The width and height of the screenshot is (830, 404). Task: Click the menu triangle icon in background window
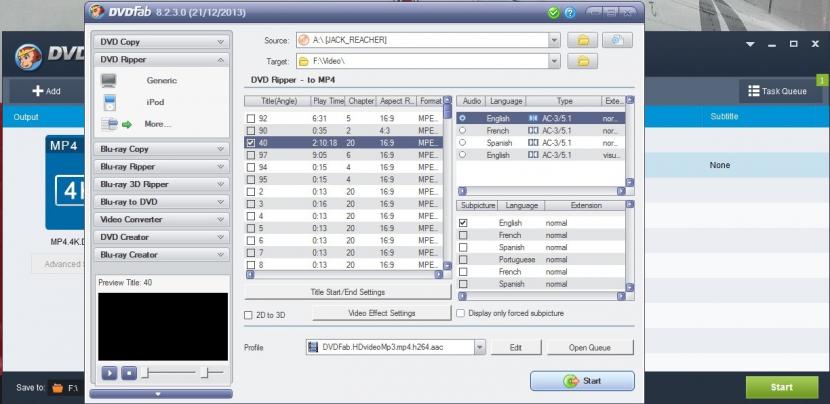click(750, 44)
